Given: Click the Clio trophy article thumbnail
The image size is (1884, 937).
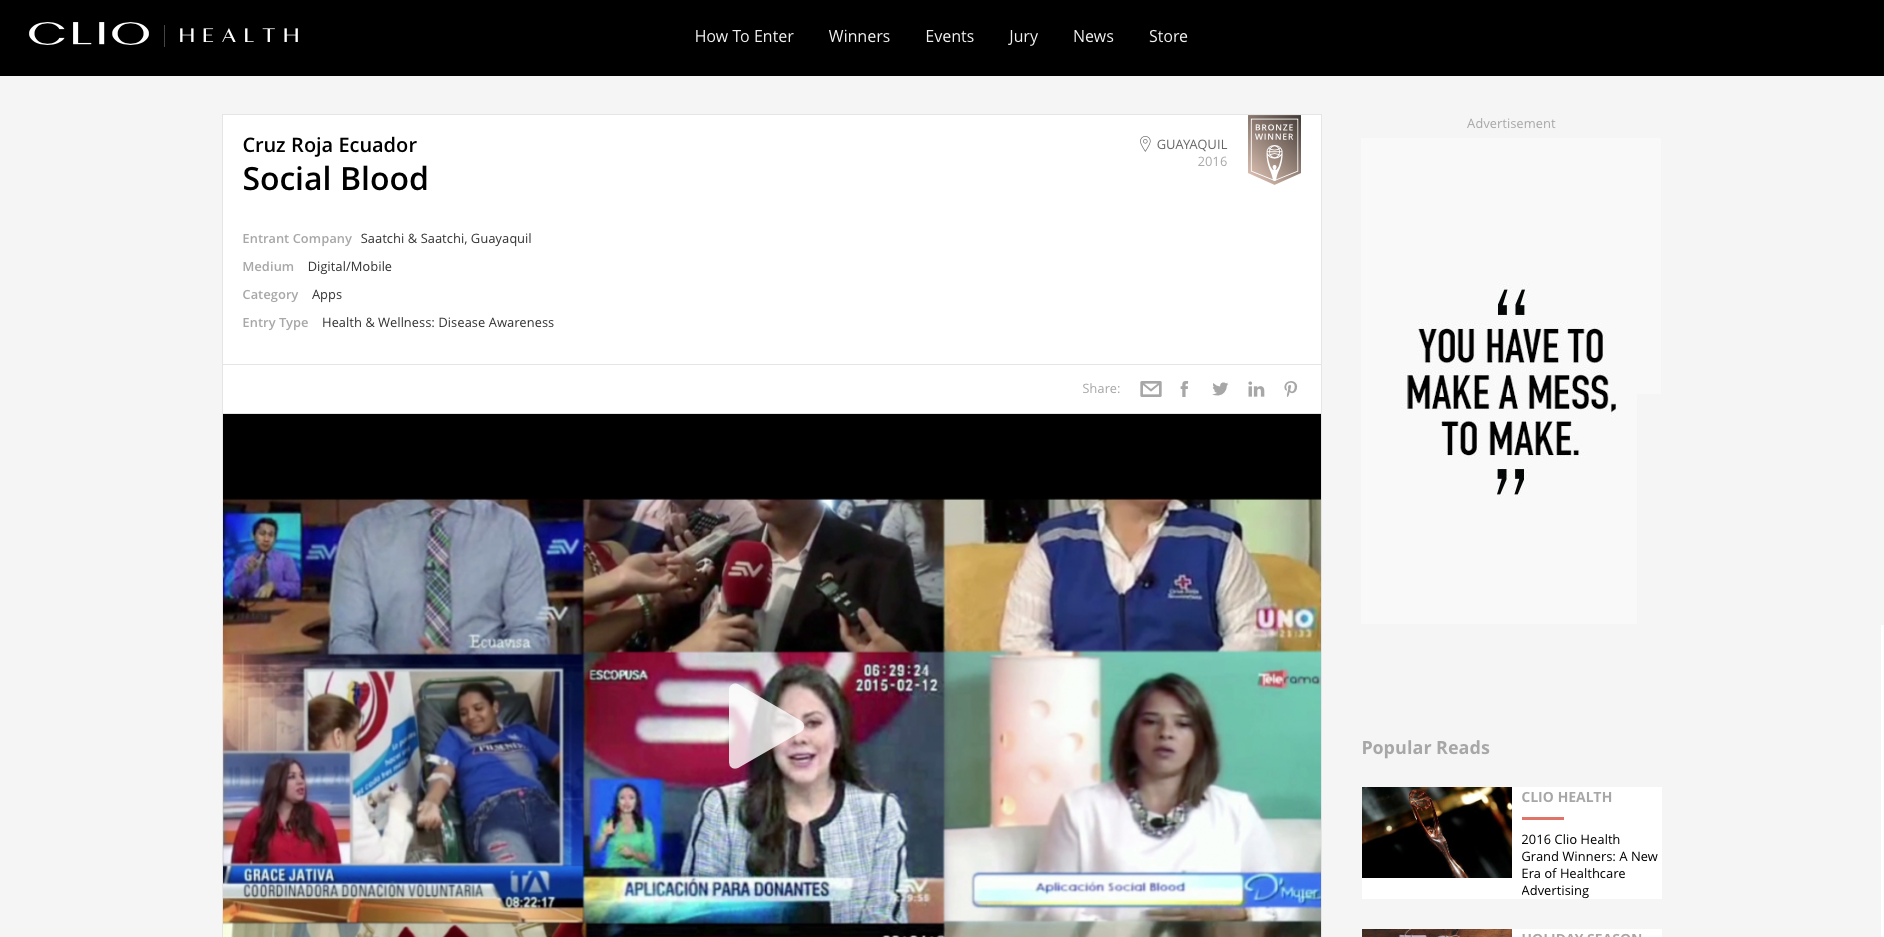Looking at the screenshot, I should (1436, 833).
